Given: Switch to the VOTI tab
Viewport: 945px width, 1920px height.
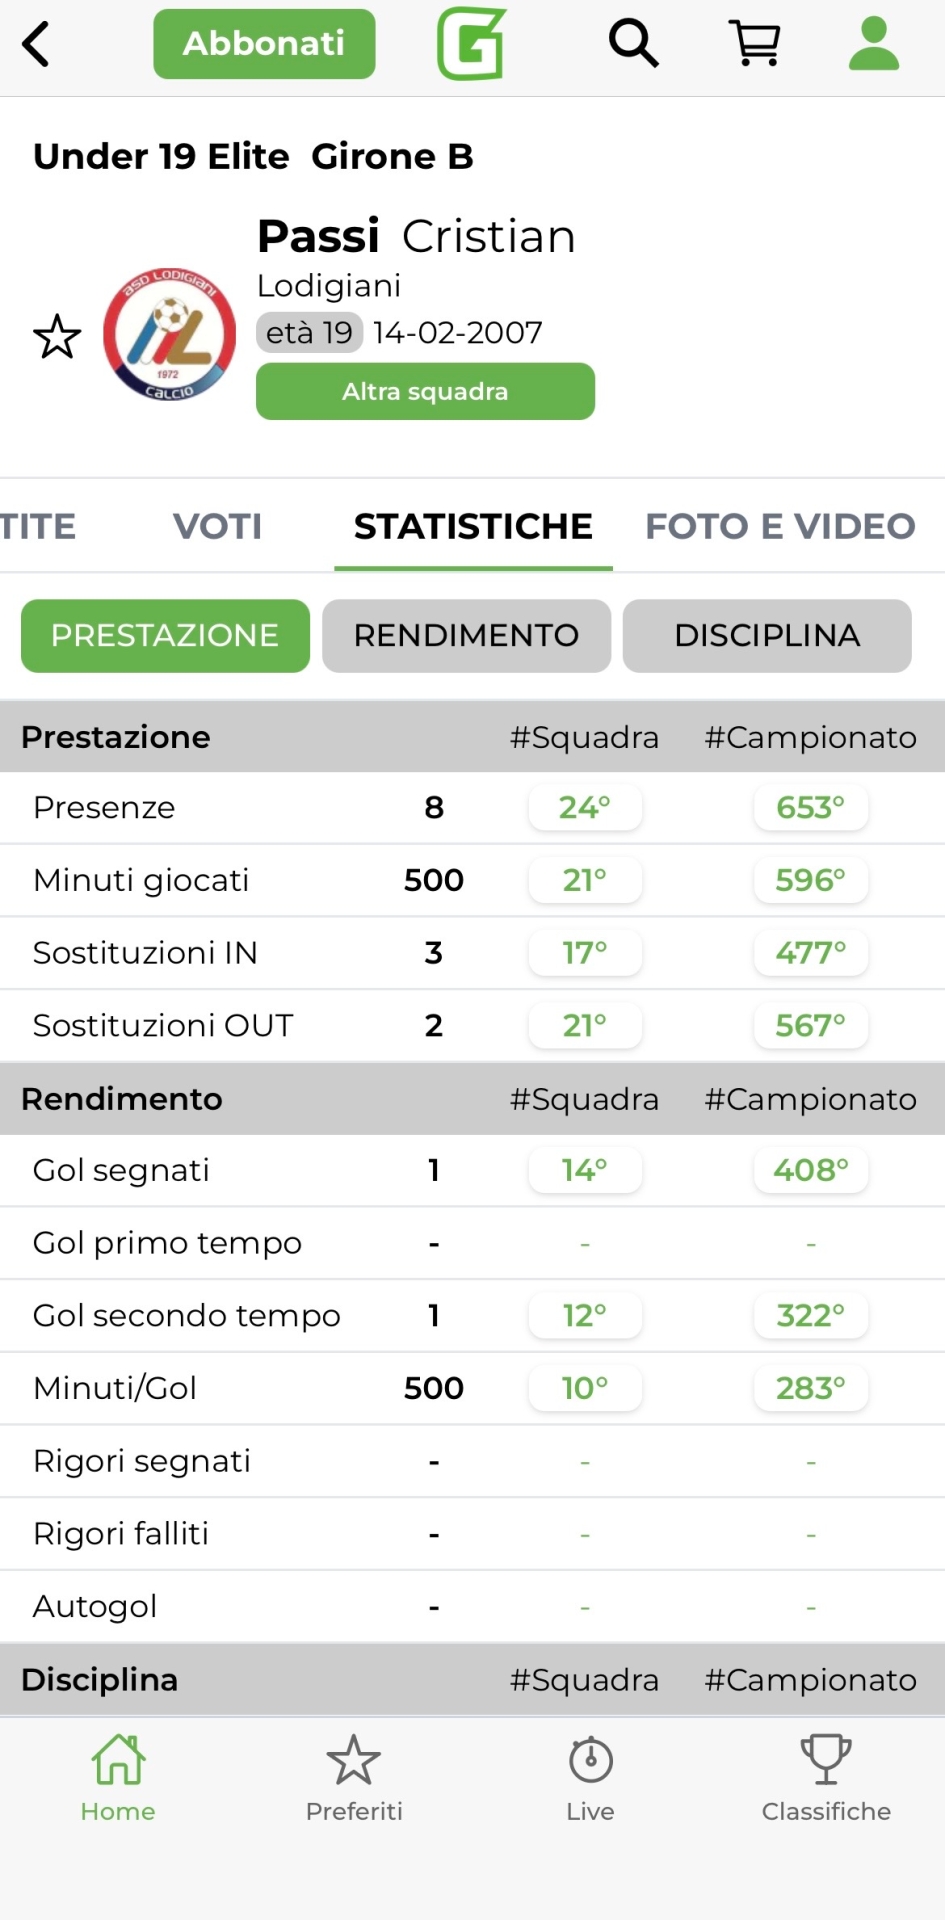Looking at the screenshot, I should click(x=217, y=526).
